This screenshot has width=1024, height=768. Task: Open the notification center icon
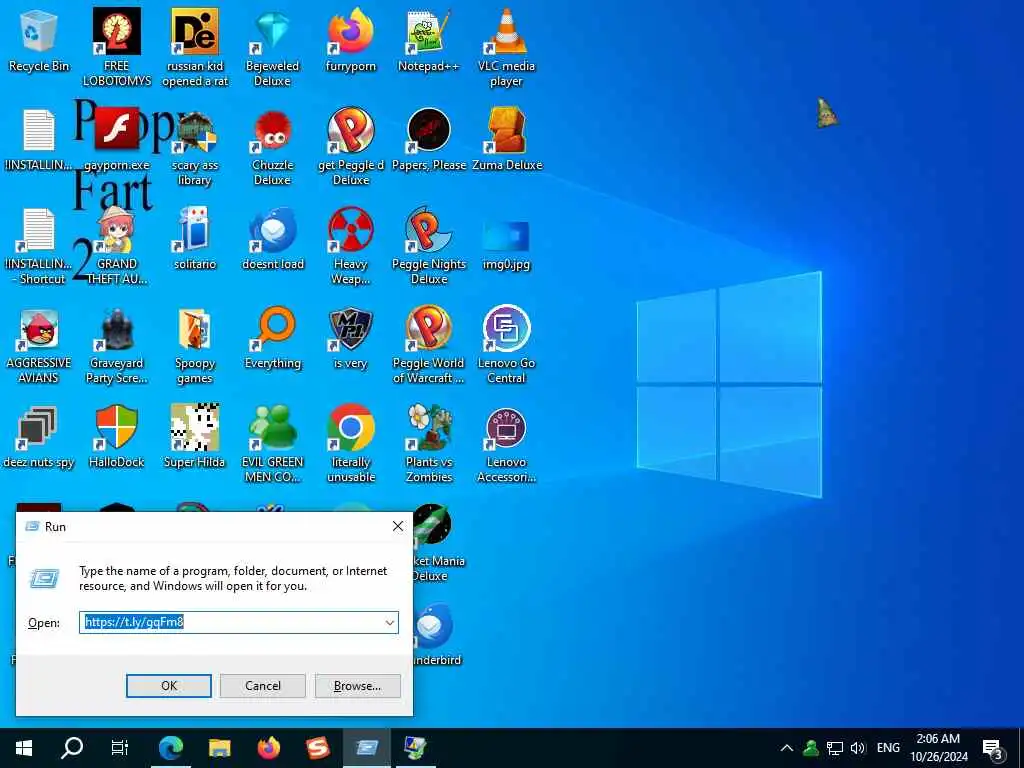(992, 748)
